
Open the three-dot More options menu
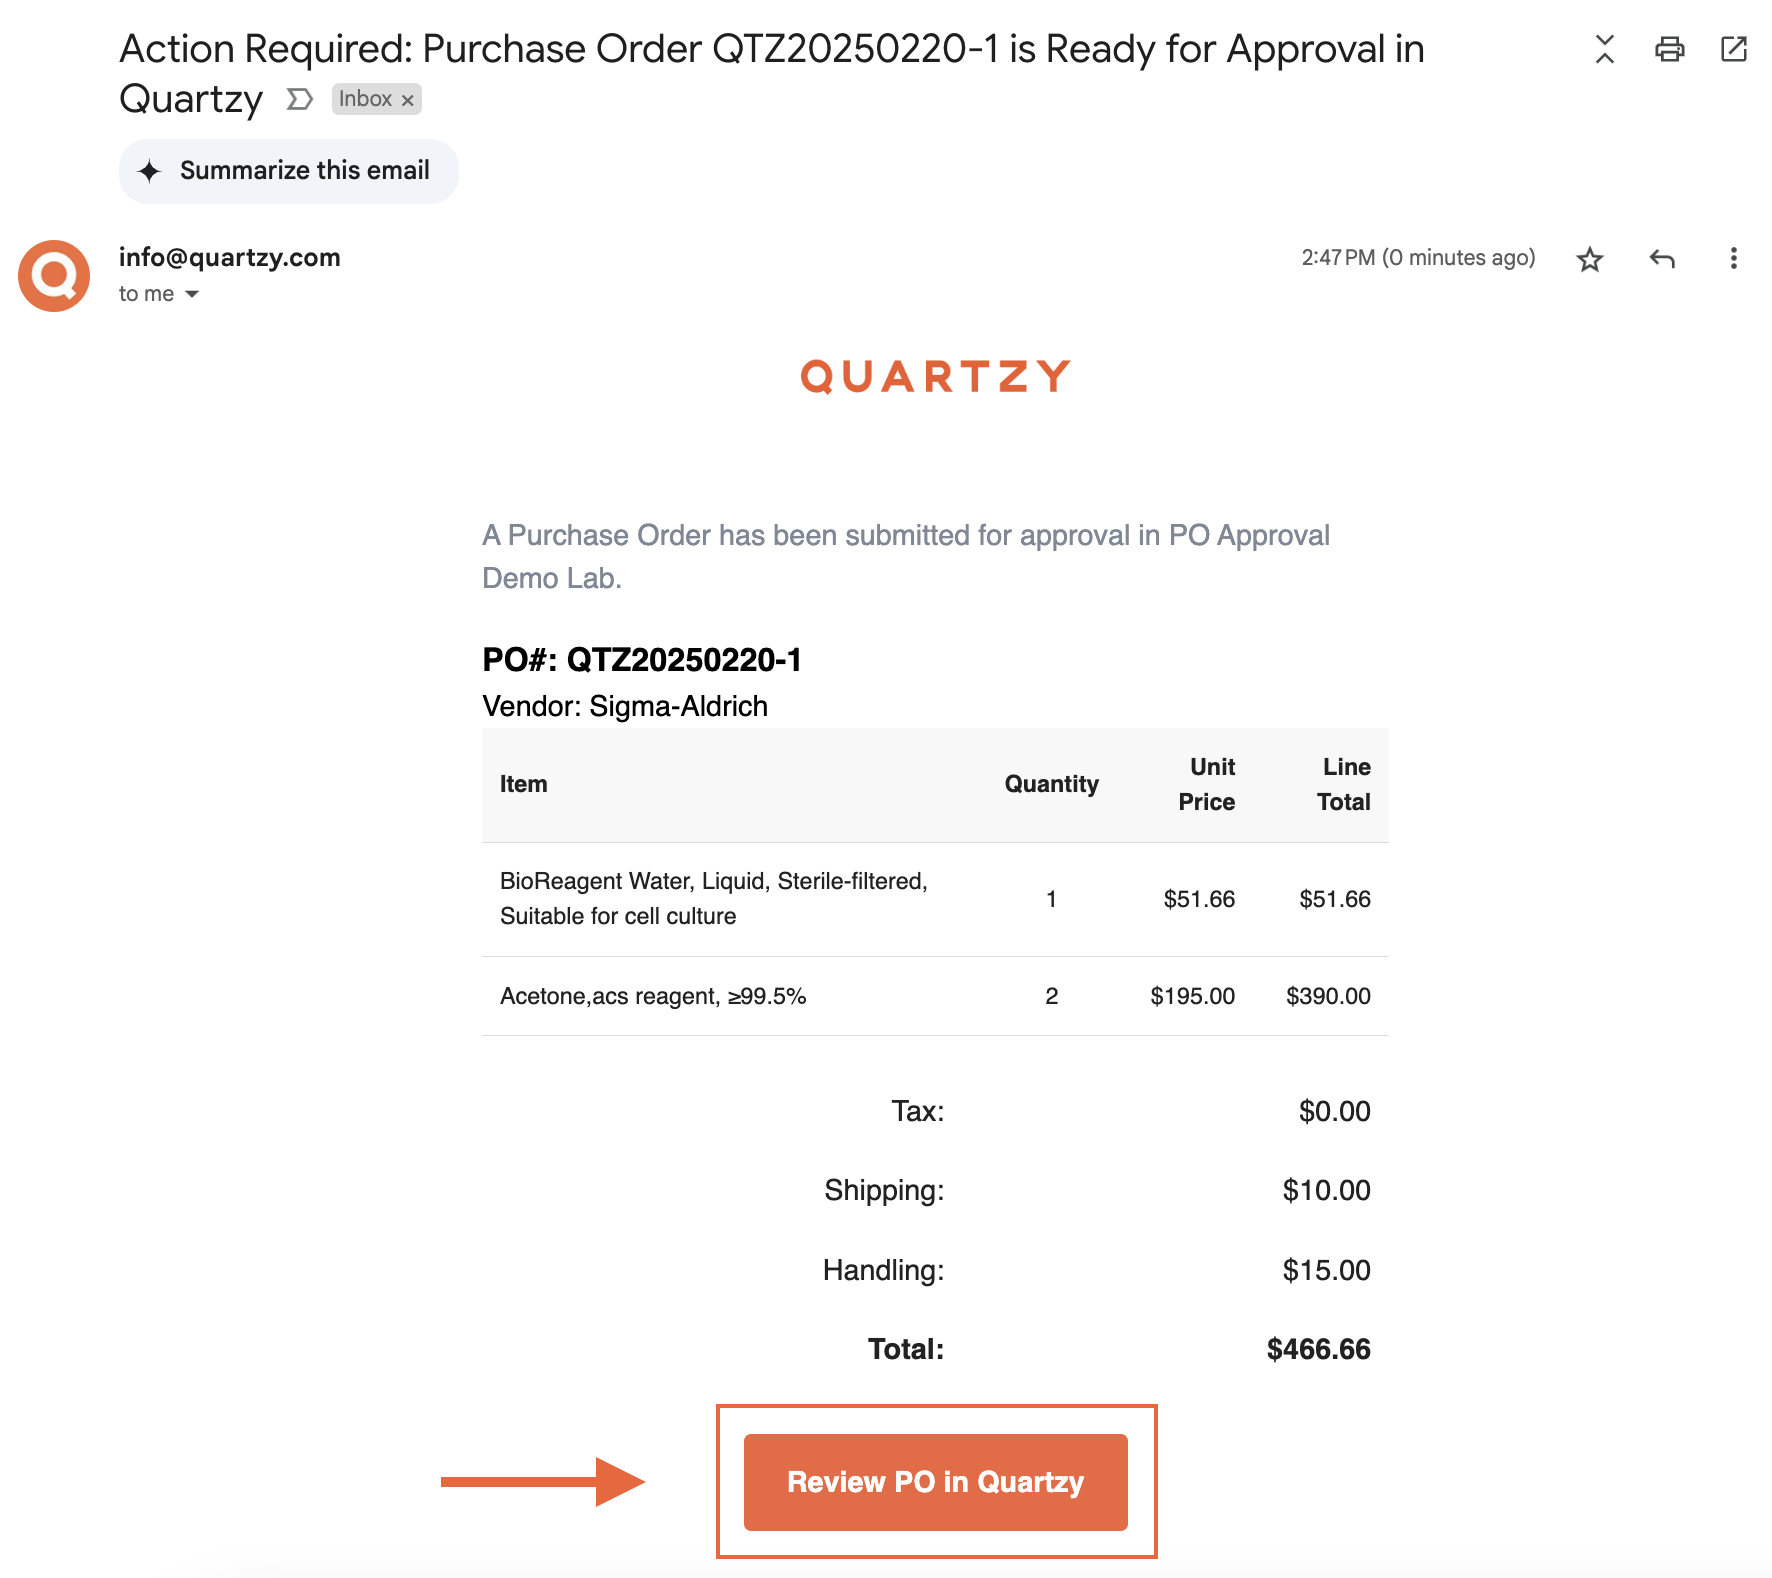point(1733,259)
